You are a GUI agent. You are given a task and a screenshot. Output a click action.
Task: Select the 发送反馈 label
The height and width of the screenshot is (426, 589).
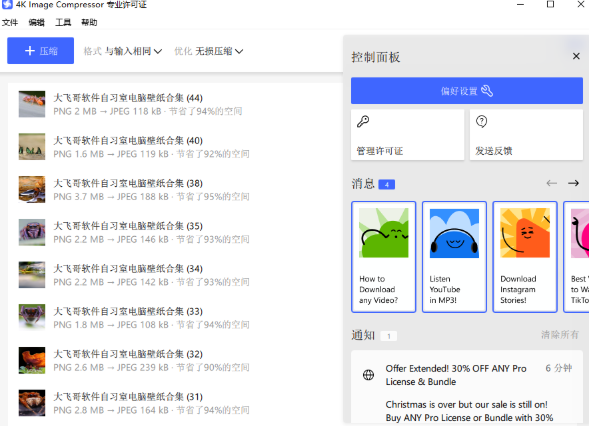[x=494, y=151]
